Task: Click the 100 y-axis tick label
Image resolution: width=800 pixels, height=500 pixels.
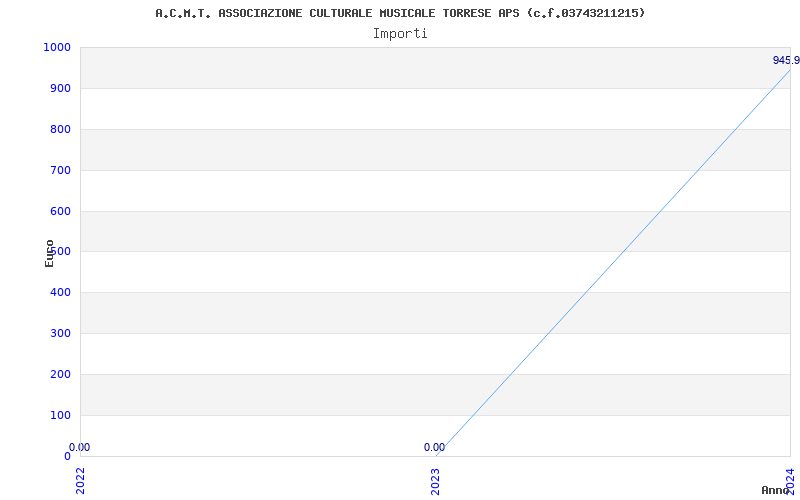Action: [x=60, y=415]
